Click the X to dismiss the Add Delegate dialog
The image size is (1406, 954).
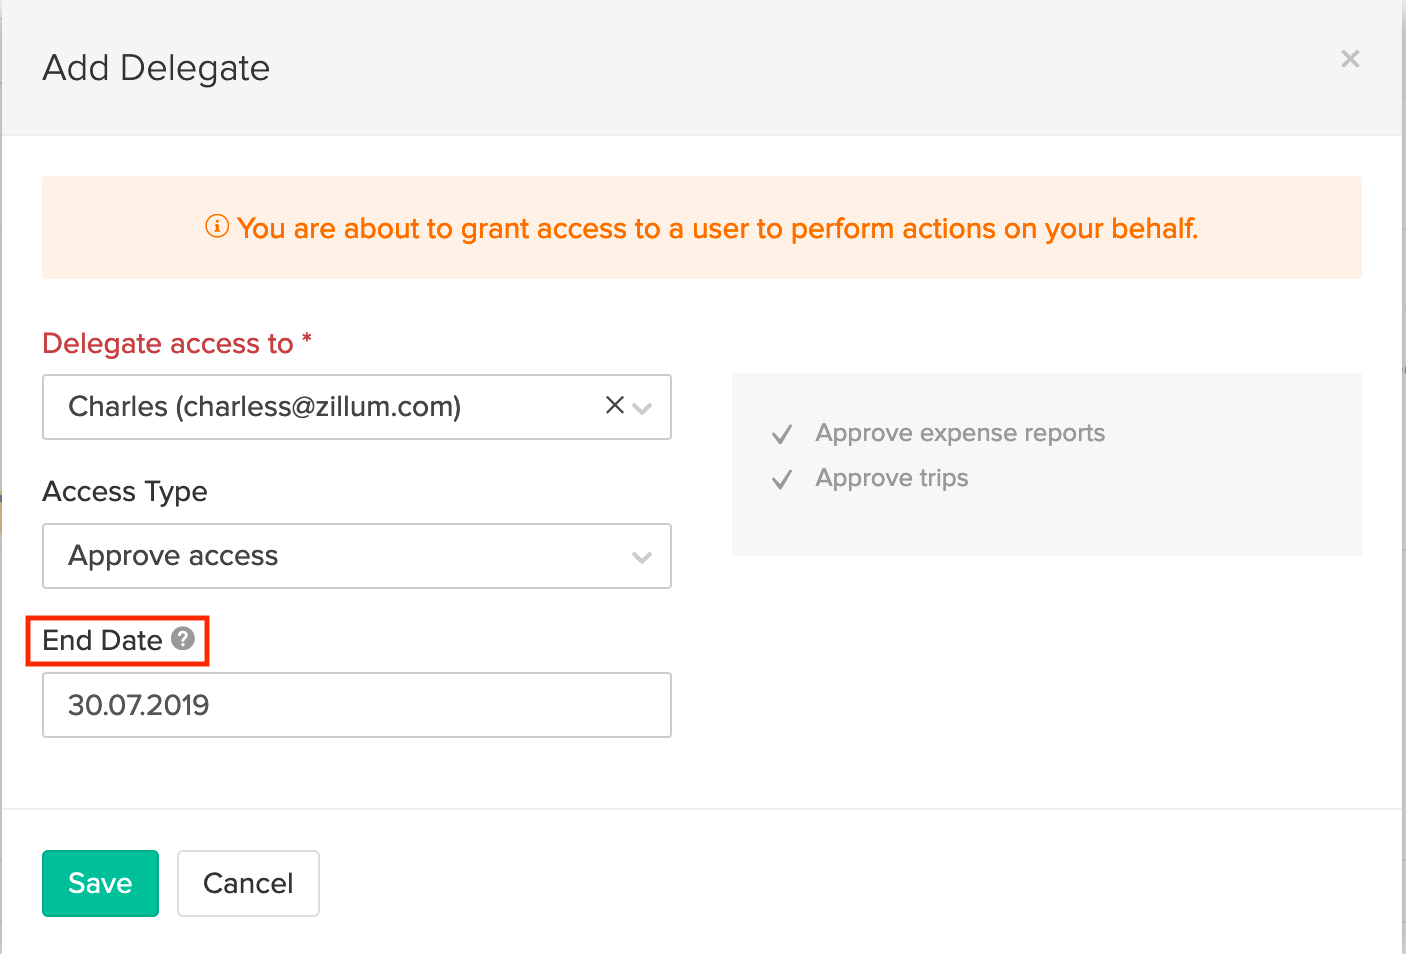pyautogui.click(x=1350, y=59)
